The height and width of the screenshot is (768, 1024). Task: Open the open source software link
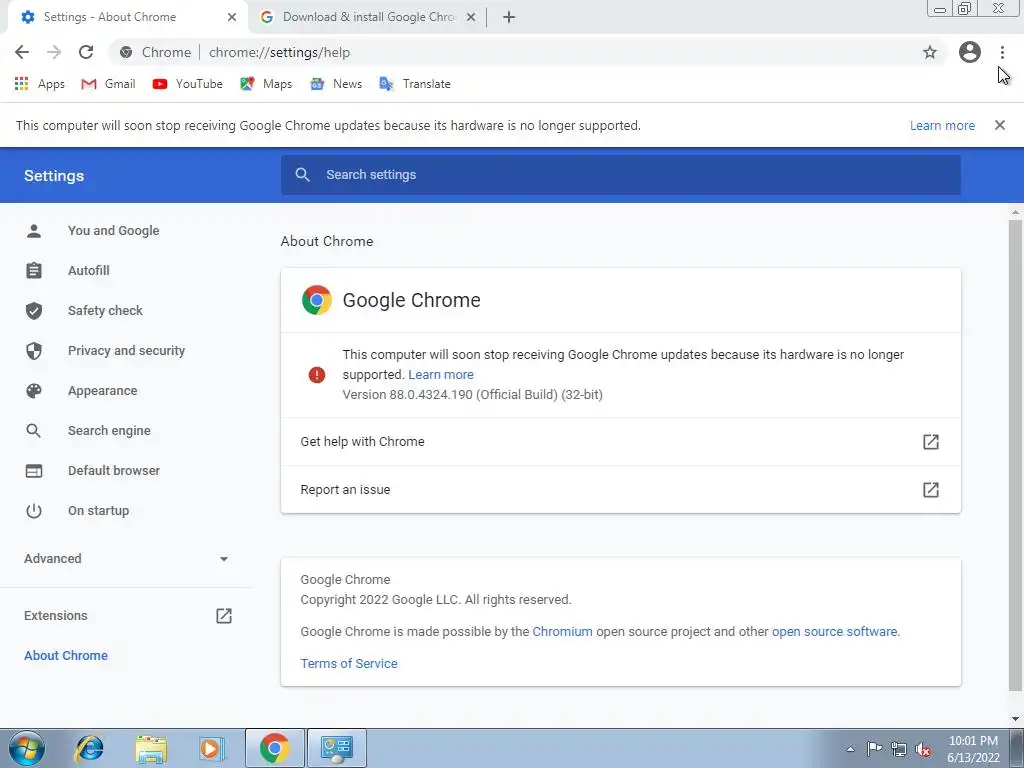pos(834,632)
